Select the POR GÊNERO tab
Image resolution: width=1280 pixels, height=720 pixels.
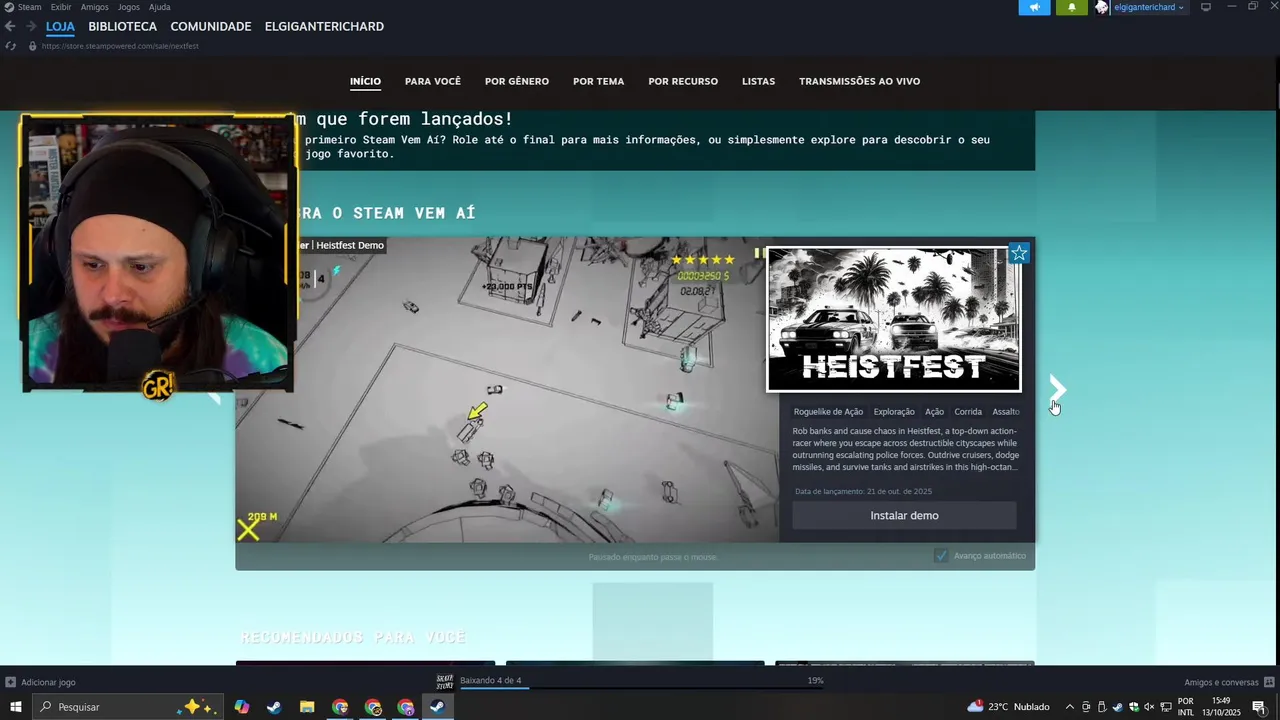[x=517, y=81]
